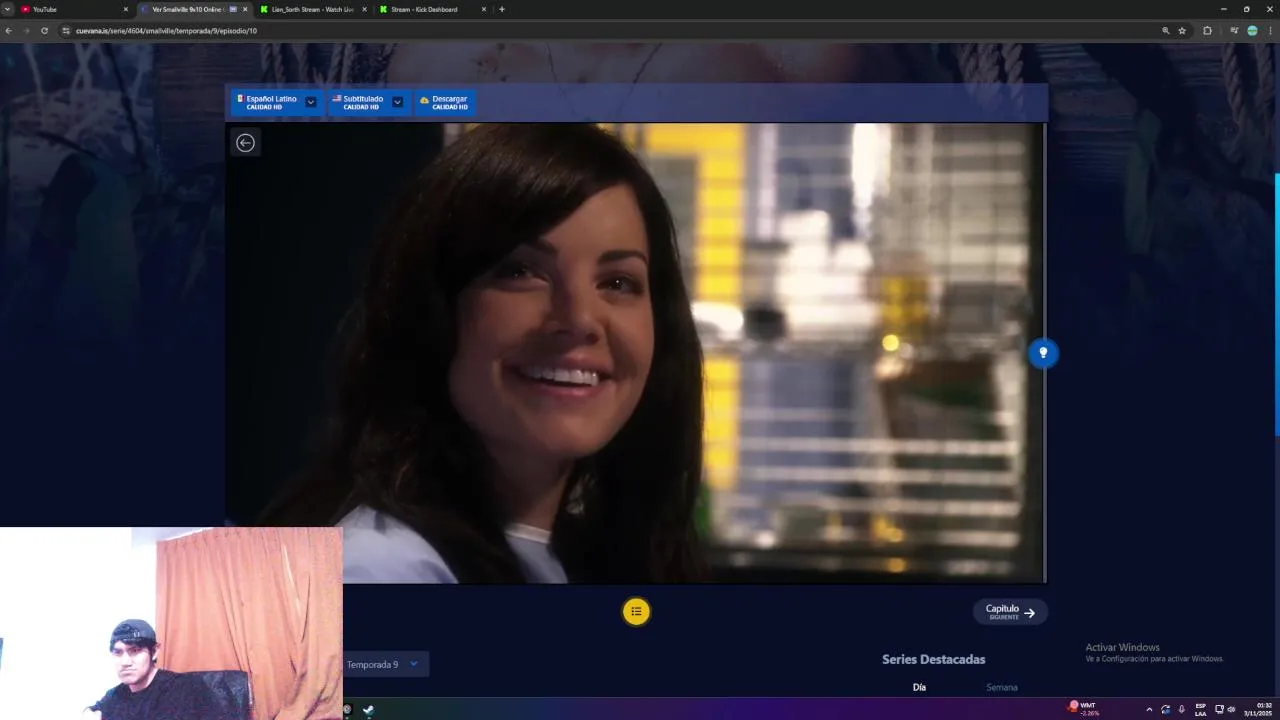Toggle the lights-off lightbulb button
Viewport: 1280px width, 720px height.
[1043, 353]
